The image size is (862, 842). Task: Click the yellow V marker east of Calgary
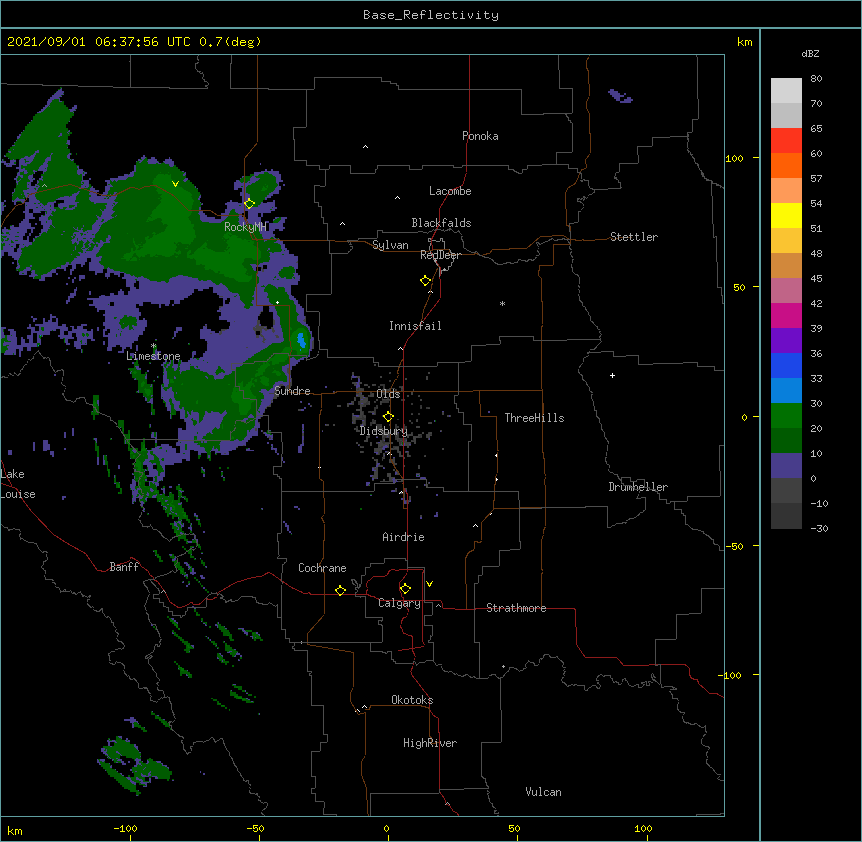point(429,584)
